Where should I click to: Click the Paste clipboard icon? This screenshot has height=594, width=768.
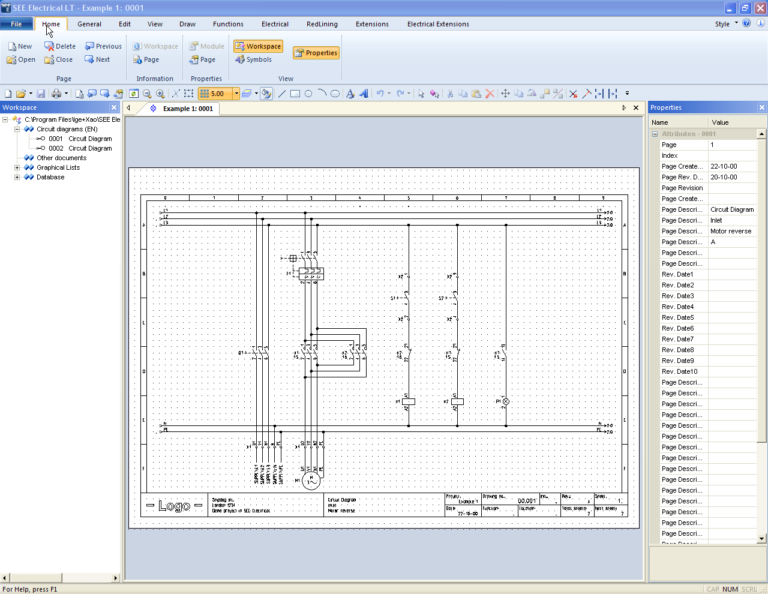476,94
